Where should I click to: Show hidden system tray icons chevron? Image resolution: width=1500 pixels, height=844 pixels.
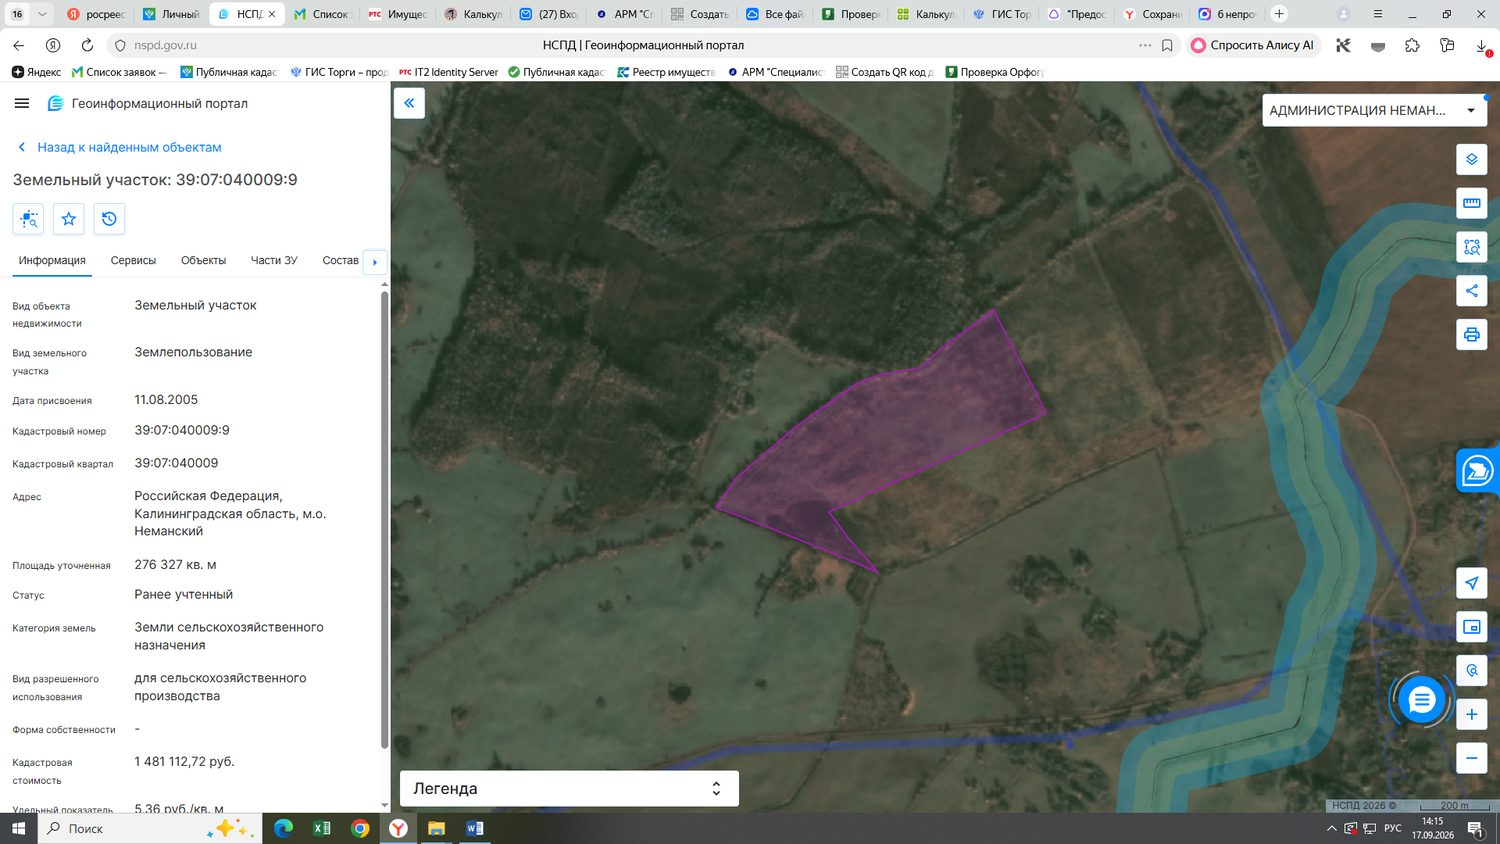[x=1331, y=829]
